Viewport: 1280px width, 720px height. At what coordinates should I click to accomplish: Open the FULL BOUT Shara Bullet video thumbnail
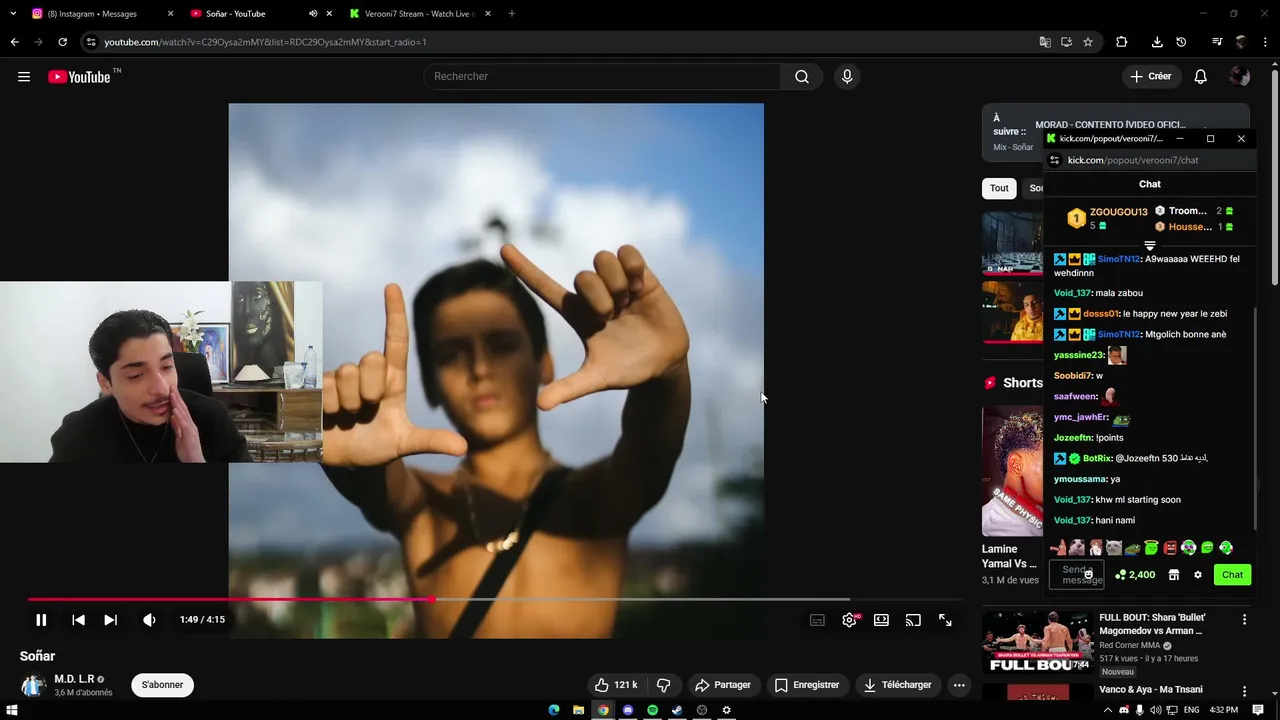coord(1037,643)
